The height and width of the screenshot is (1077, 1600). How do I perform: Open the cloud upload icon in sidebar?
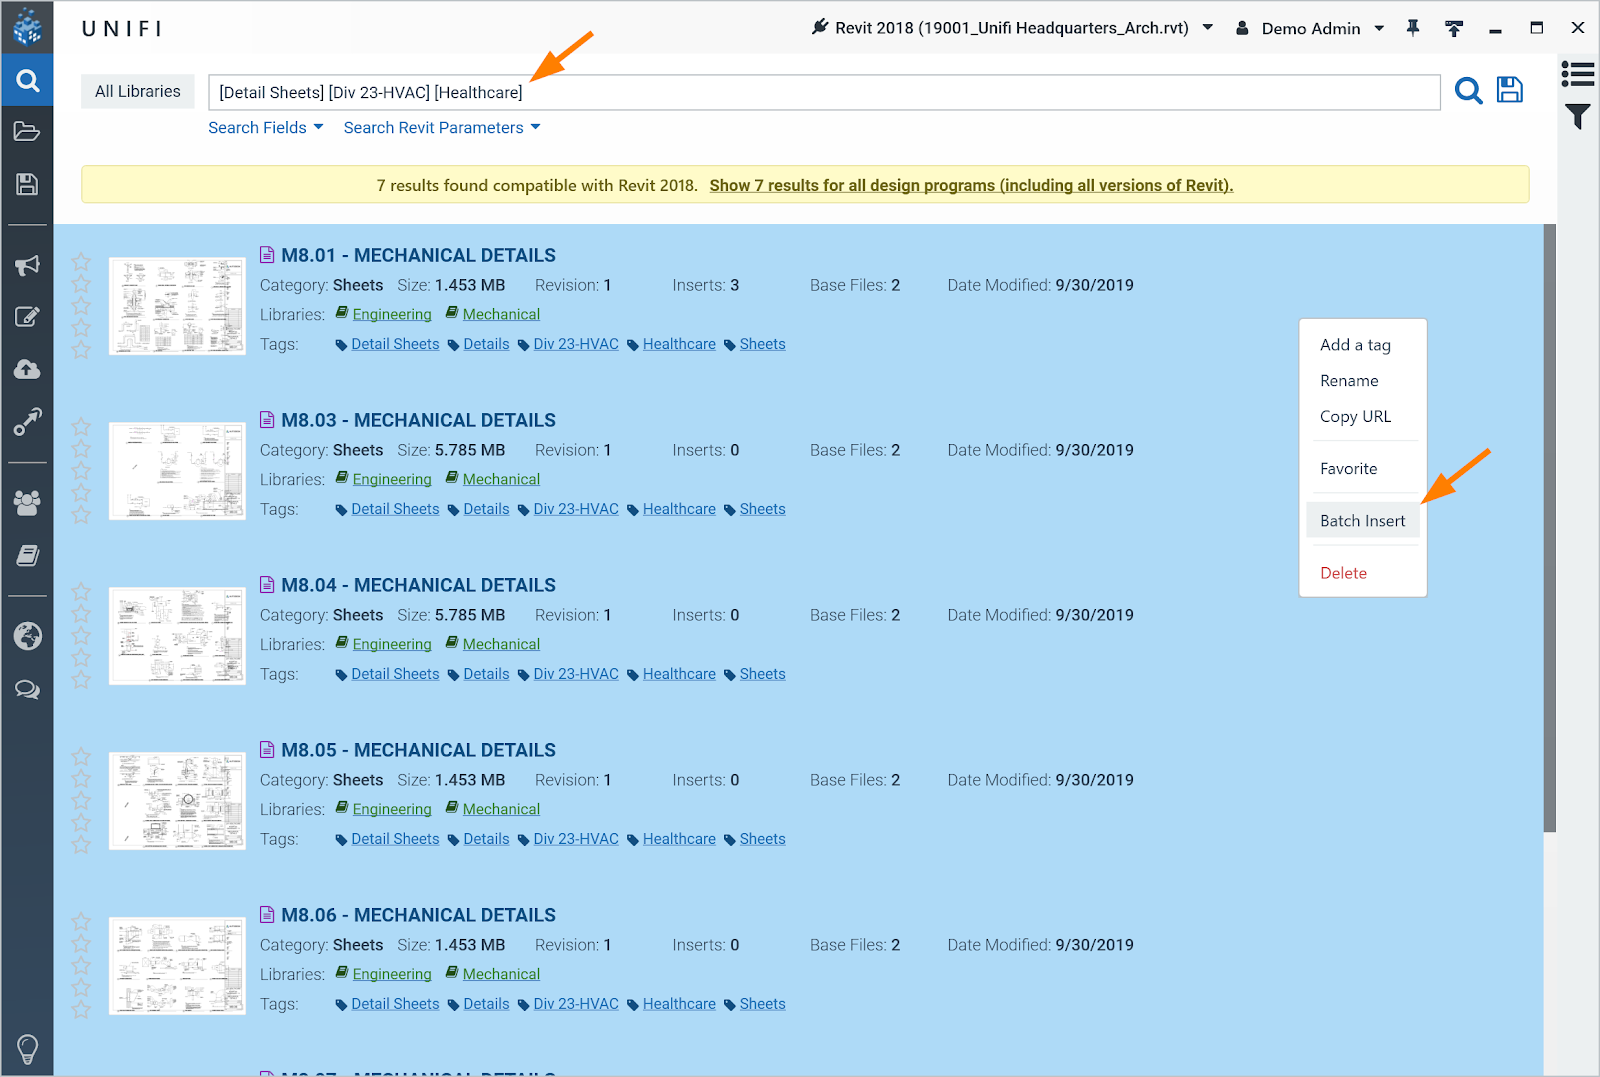27,369
